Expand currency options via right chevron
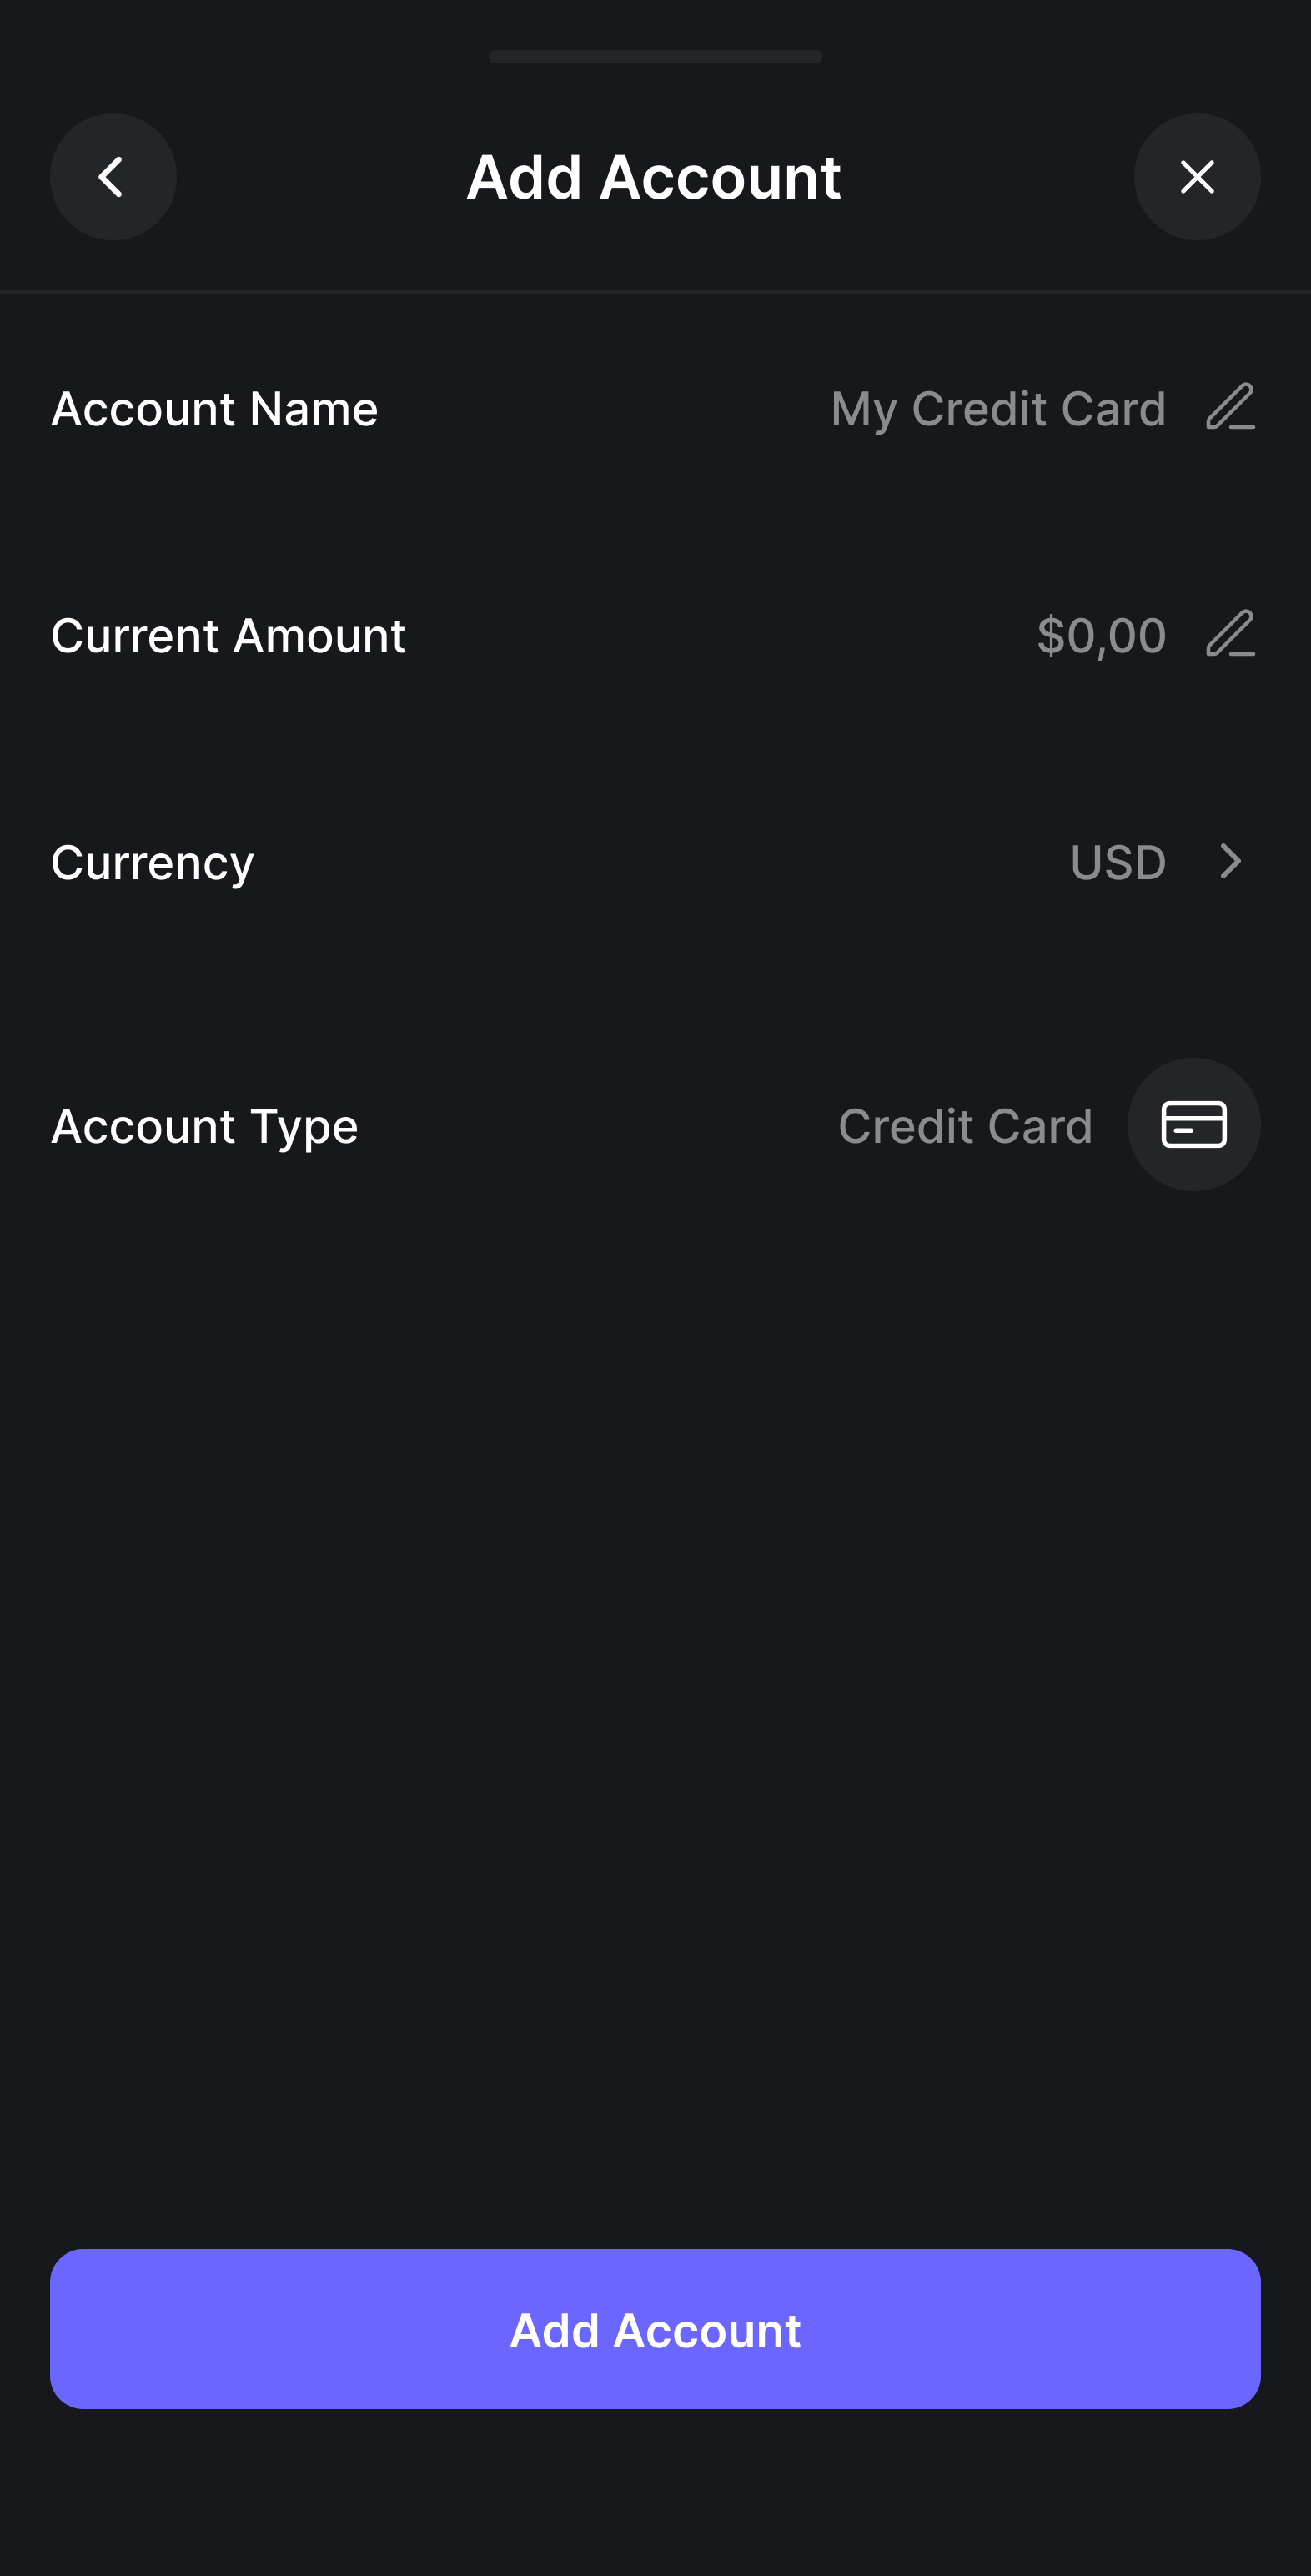The width and height of the screenshot is (1311, 2576). (x=1231, y=862)
